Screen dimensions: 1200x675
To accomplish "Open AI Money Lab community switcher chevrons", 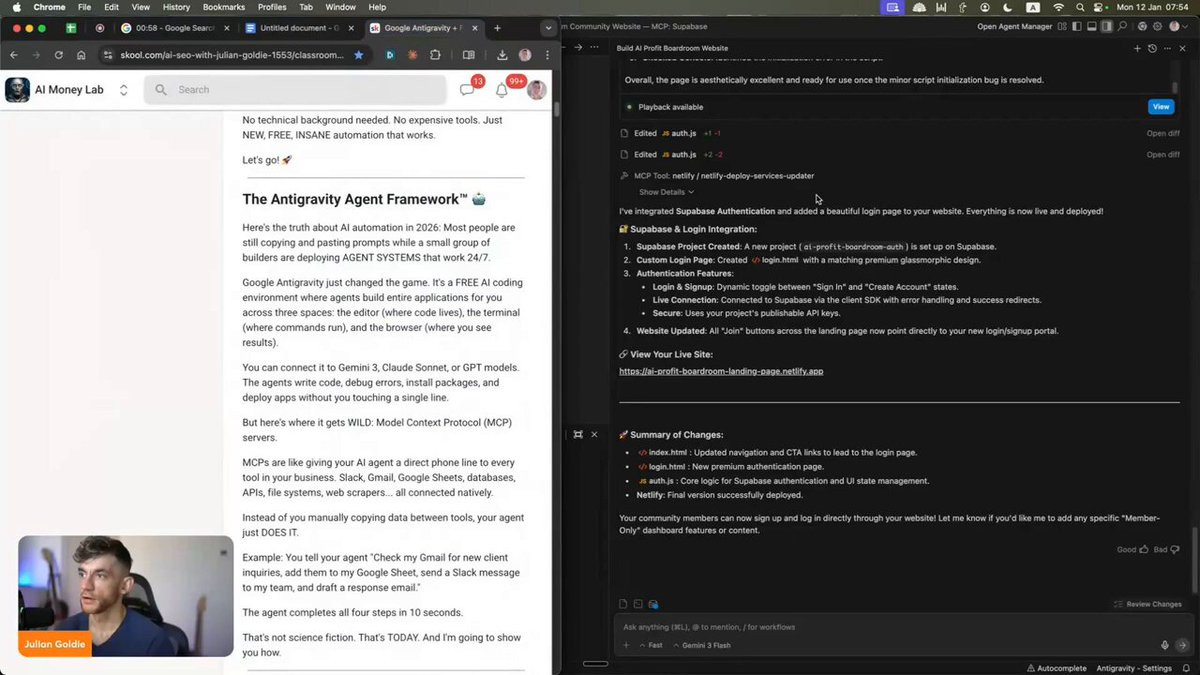I will pos(123,90).
